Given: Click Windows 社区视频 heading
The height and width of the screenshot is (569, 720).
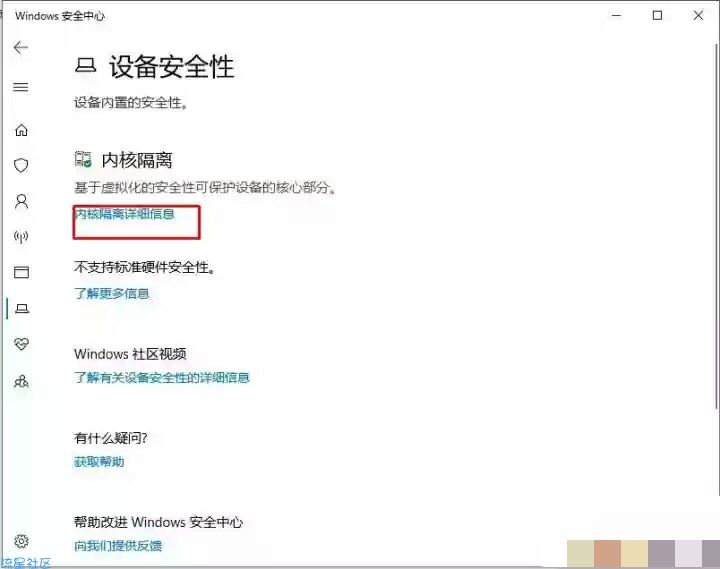Looking at the screenshot, I should (x=130, y=354).
